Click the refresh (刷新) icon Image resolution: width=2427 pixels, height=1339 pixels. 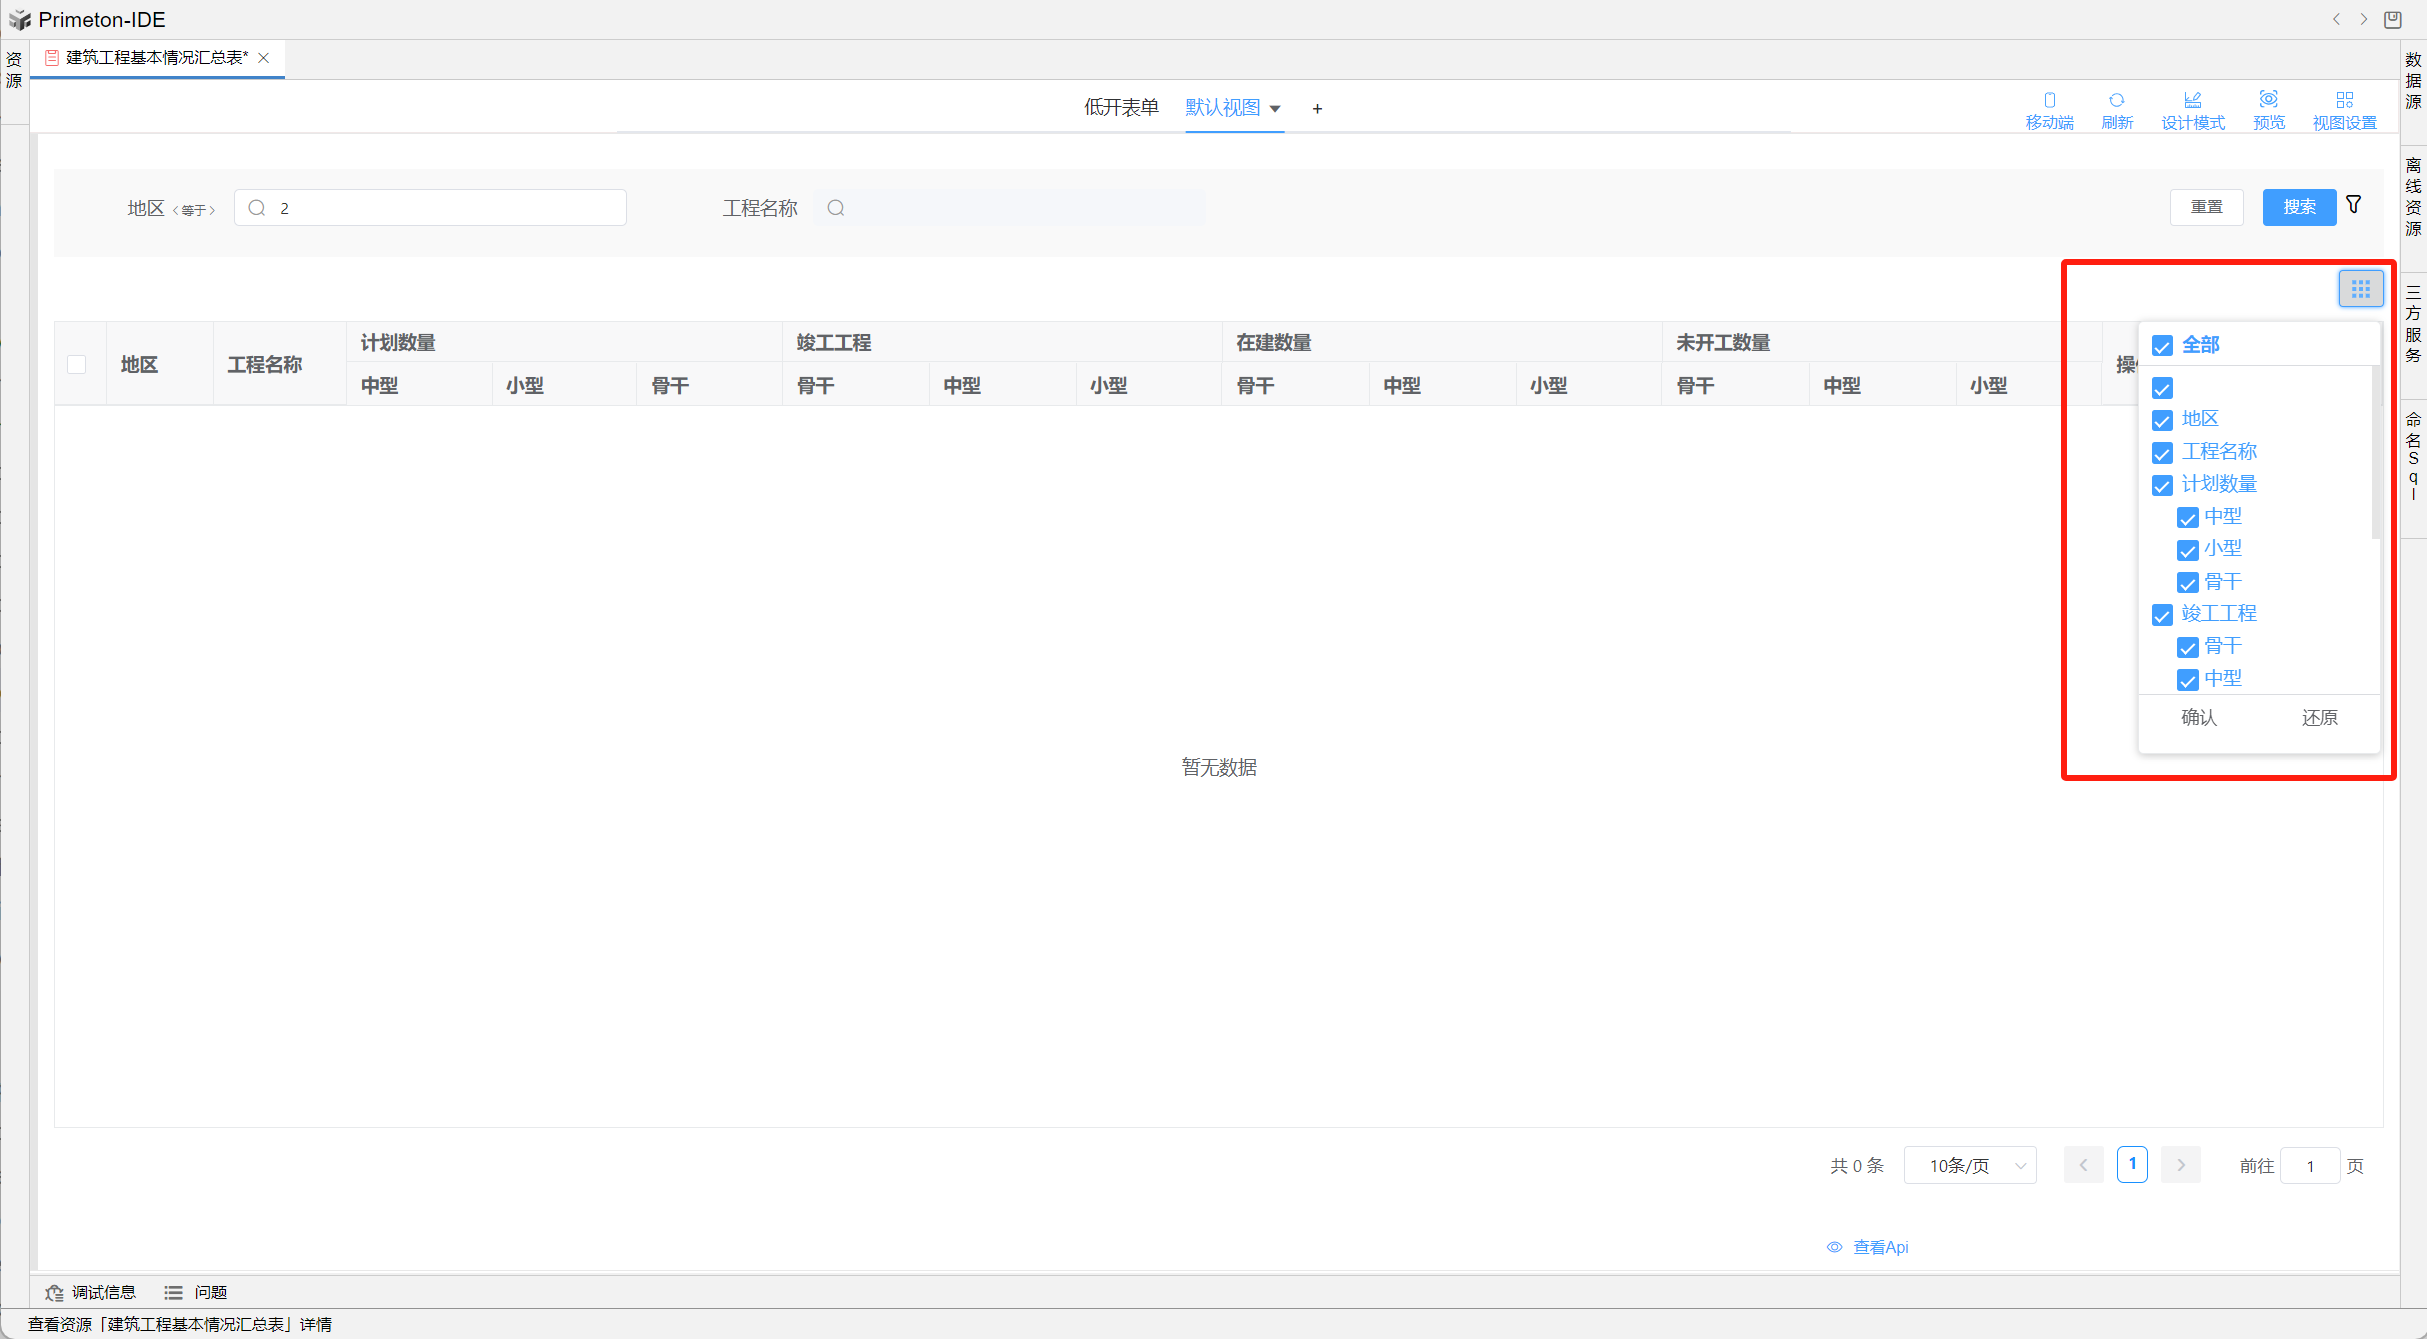(x=2116, y=100)
